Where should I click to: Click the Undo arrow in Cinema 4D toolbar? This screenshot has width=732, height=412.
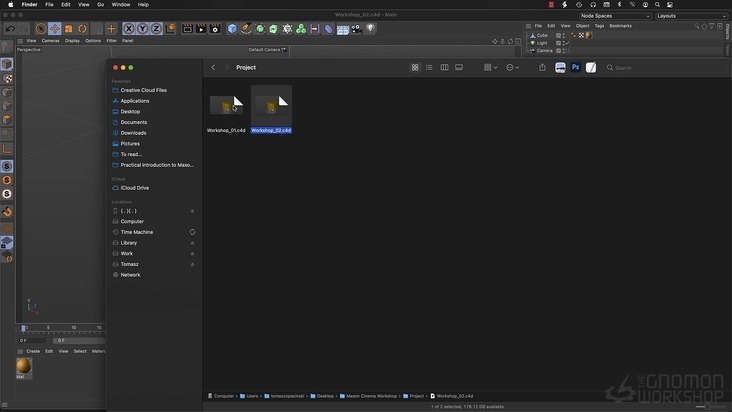coord(10,29)
